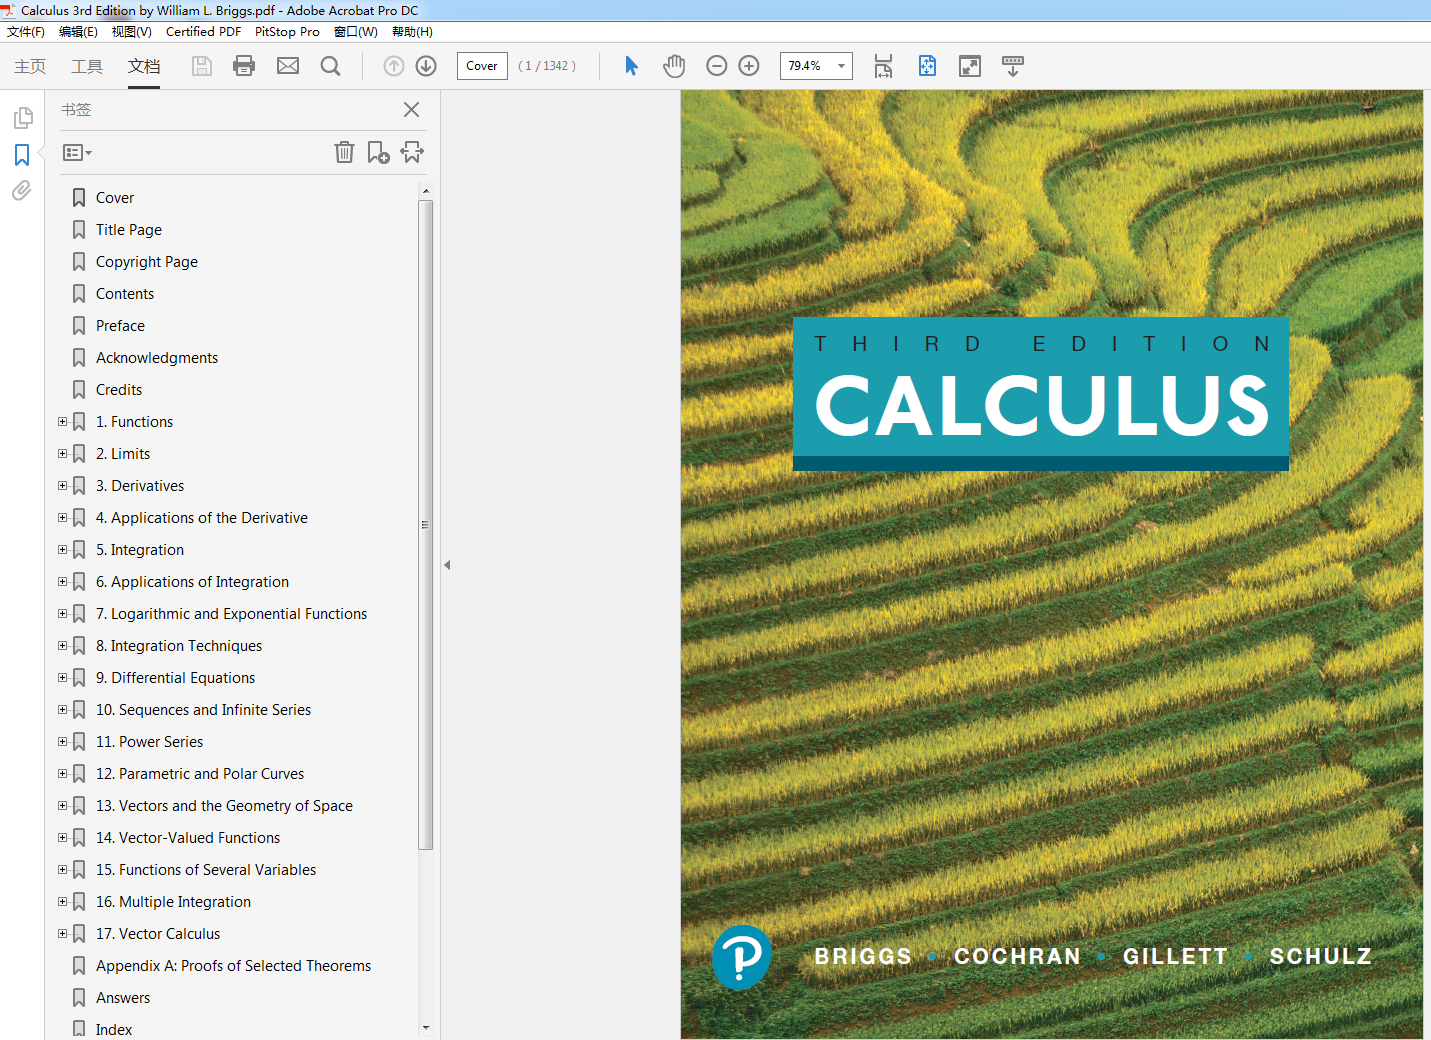The image size is (1431, 1040).
Task: Expand 17. Vector Calculus bookmark
Action: point(63,934)
